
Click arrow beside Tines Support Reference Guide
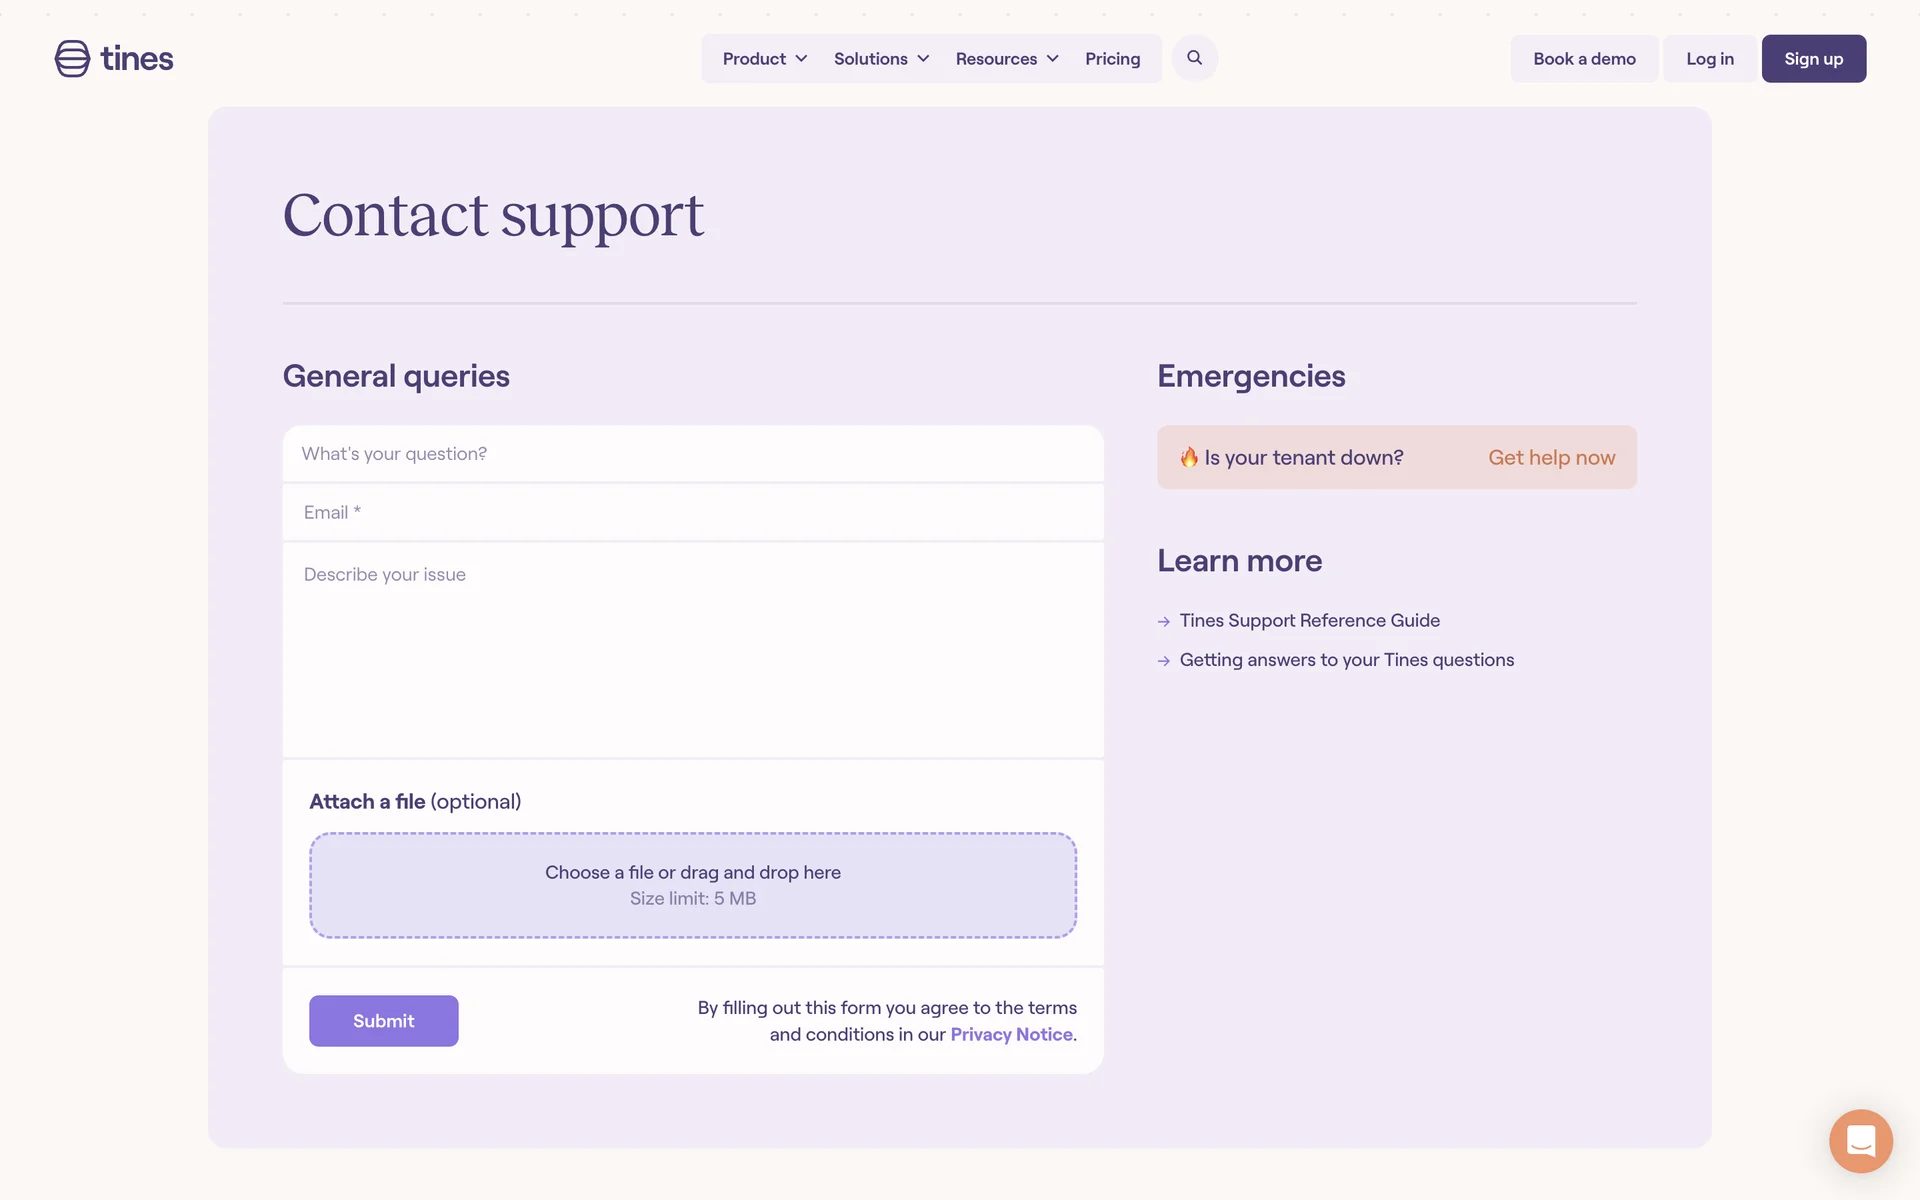pyautogui.click(x=1164, y=622)
